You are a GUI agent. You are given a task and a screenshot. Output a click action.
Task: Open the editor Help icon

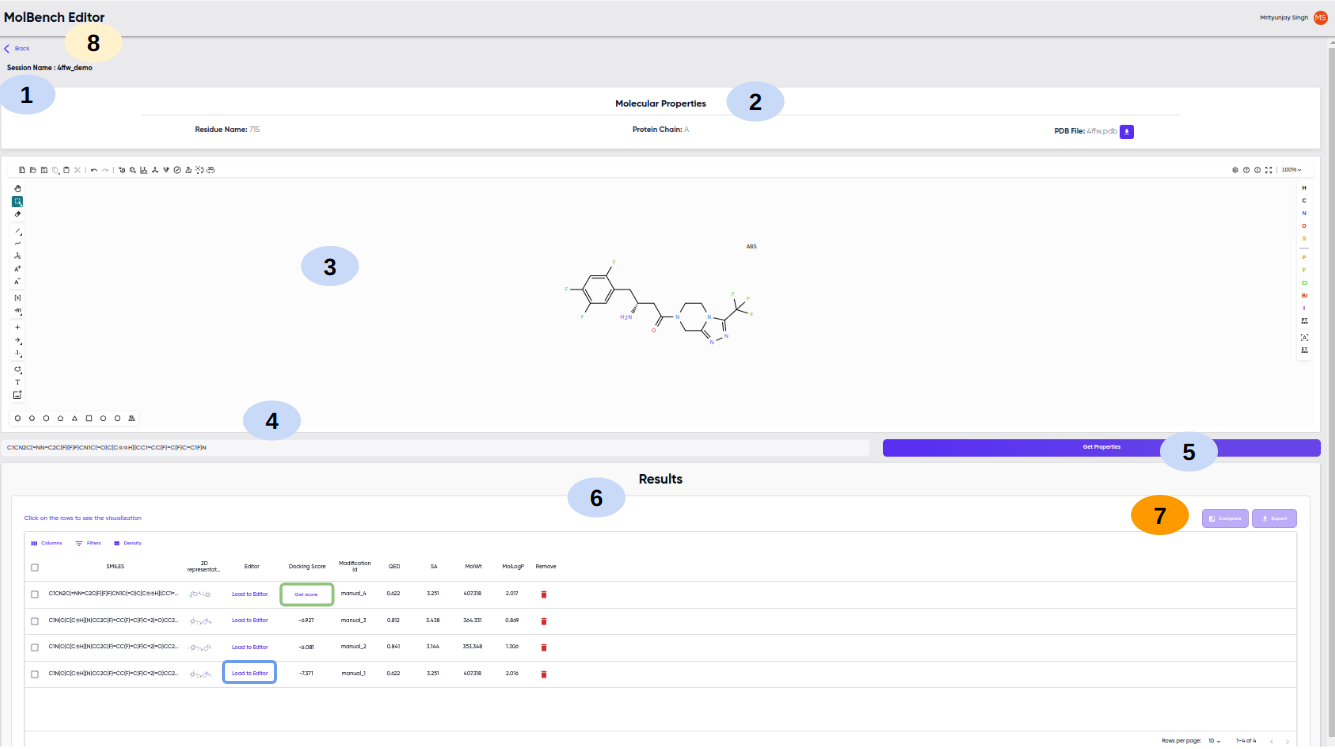click(1246, 170)
